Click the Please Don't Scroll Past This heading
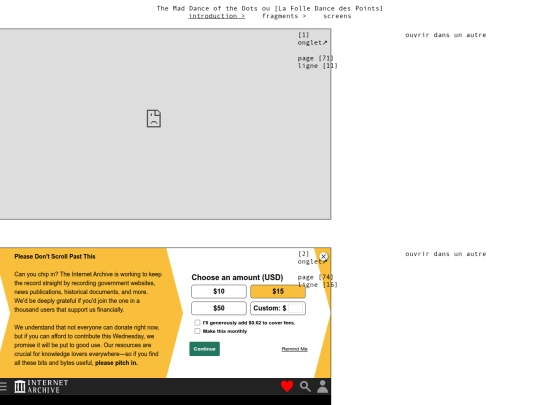Image resolution: width=540 pixels, height=405 pixels. [x=55, y=257]
